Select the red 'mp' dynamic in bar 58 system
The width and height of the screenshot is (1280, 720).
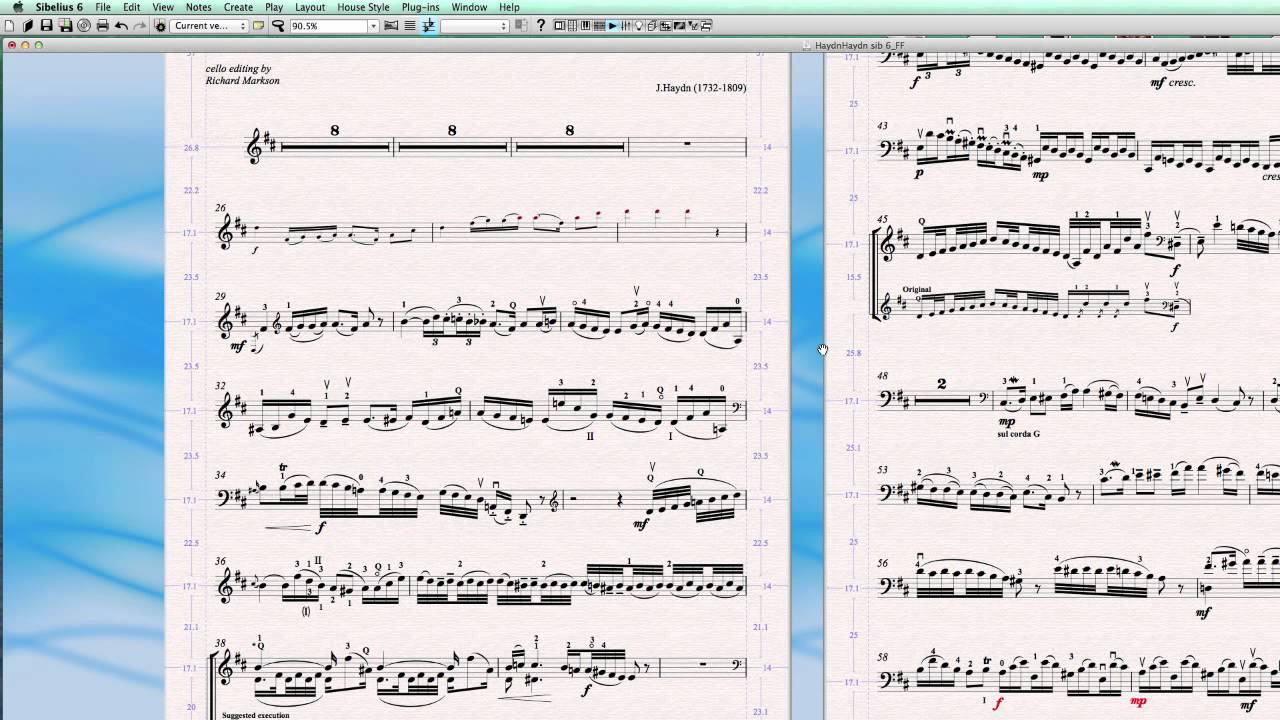click(x=1139, y=702)
